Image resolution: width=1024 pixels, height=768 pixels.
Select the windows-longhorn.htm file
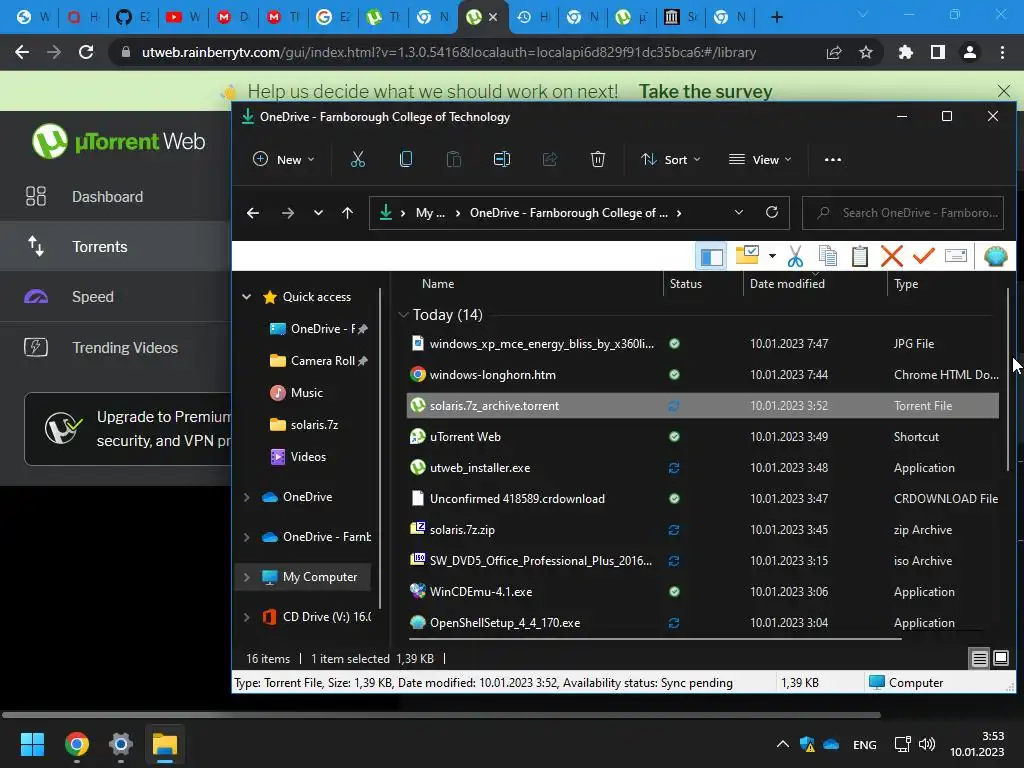click(x=703, y=375)
